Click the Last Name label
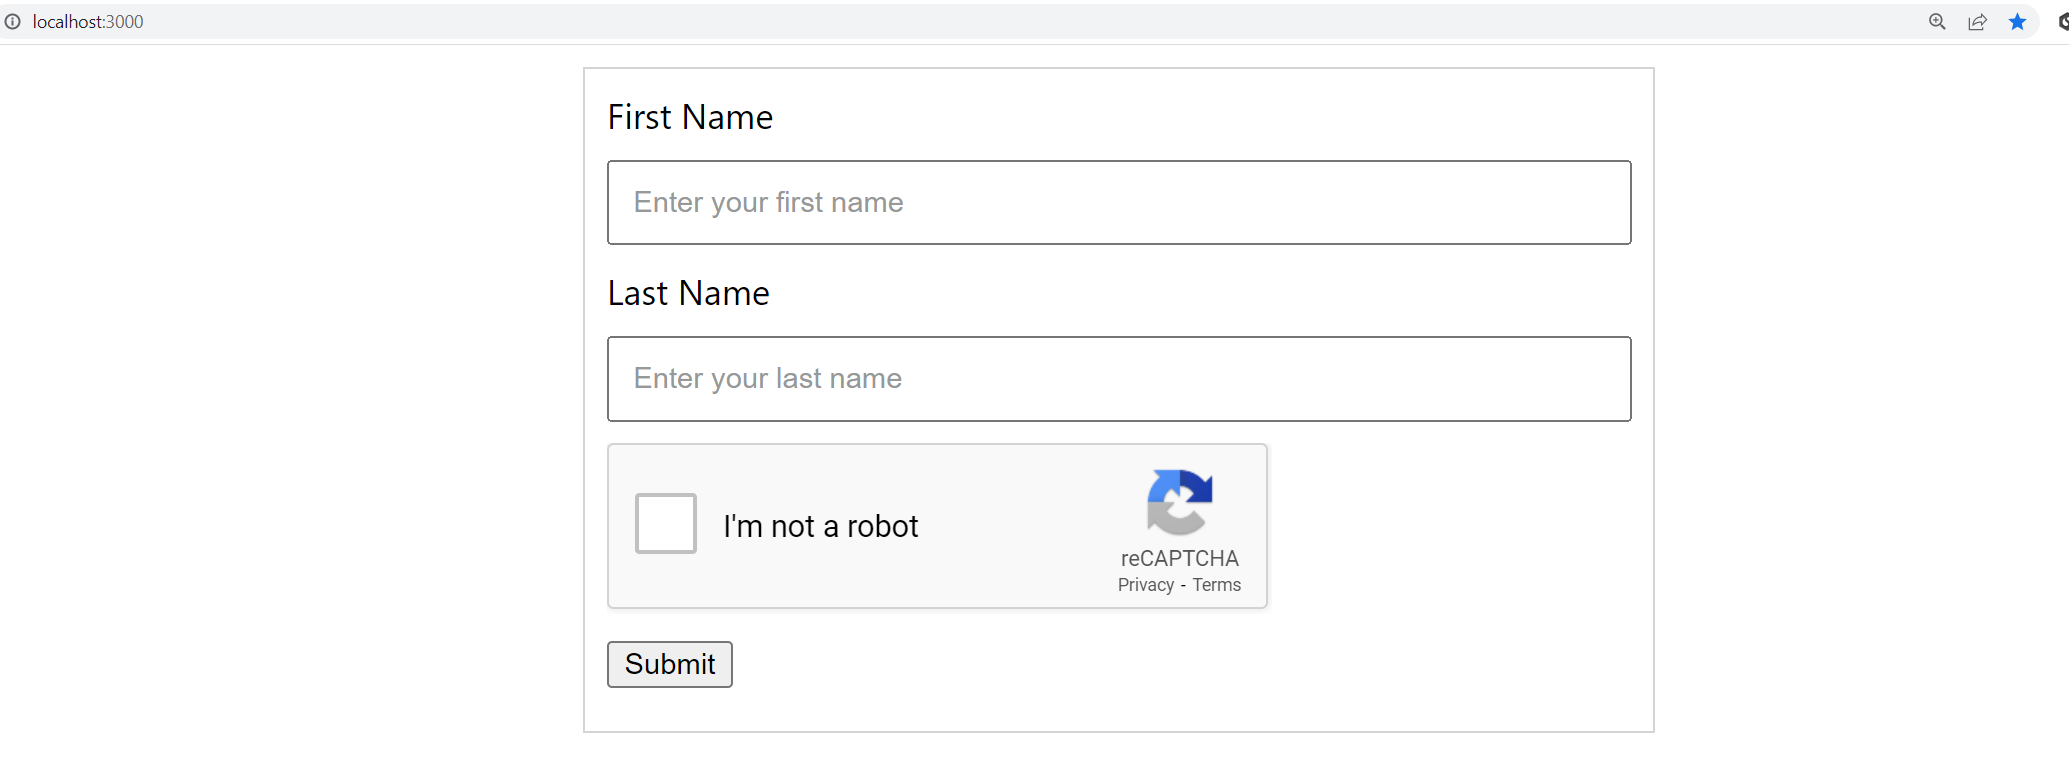This screenshot has height=772, width=2069. [689, 293]
